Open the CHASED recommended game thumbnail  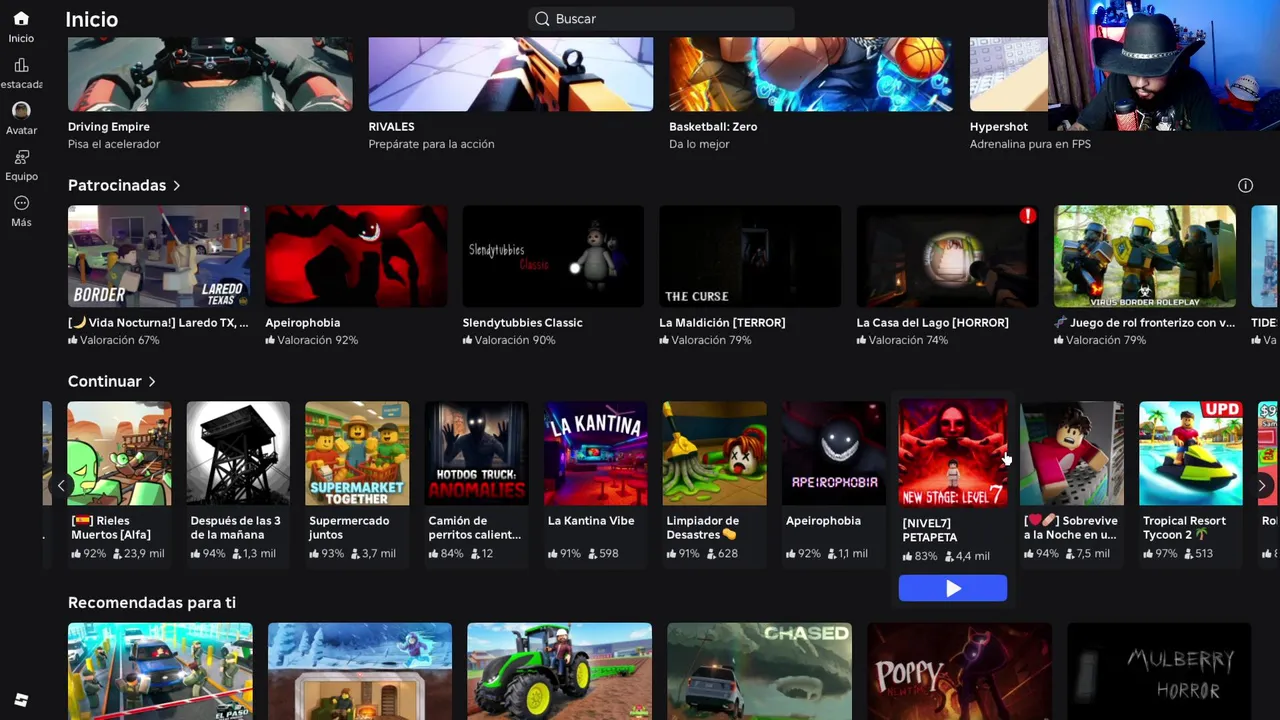[x=759, y=671]
